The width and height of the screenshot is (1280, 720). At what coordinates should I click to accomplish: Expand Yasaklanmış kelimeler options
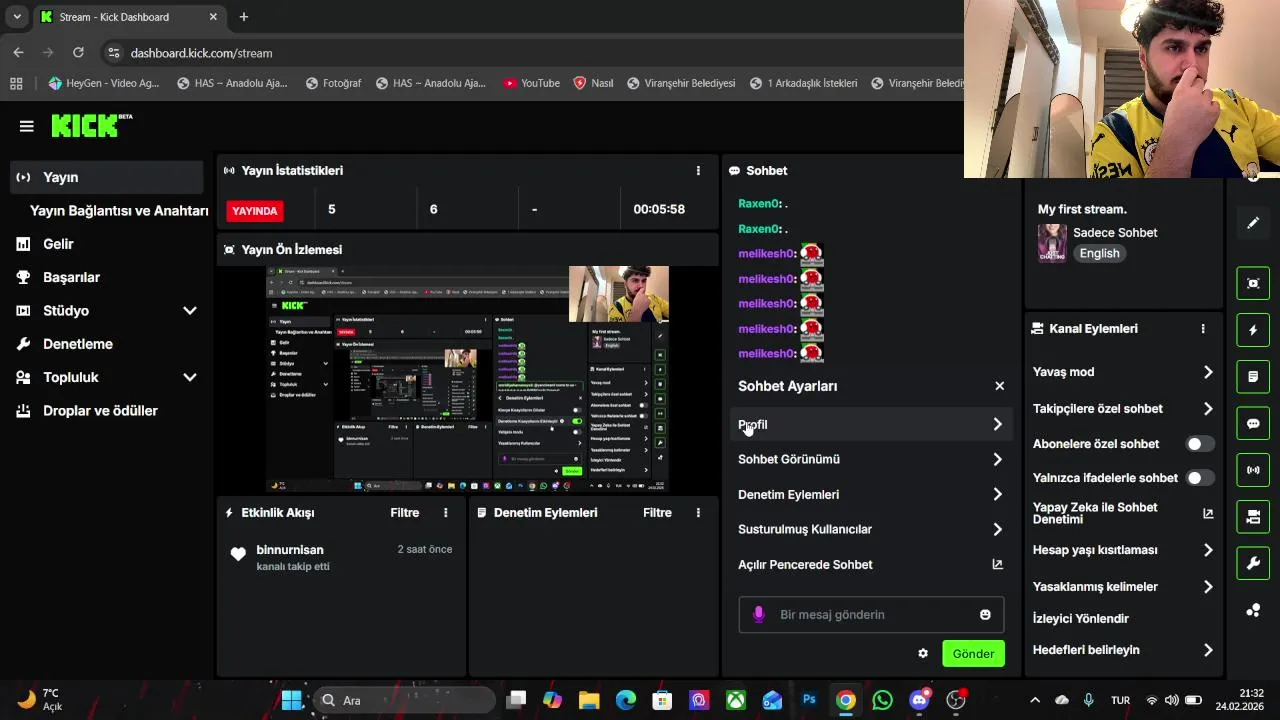[x=1208, y=587]
